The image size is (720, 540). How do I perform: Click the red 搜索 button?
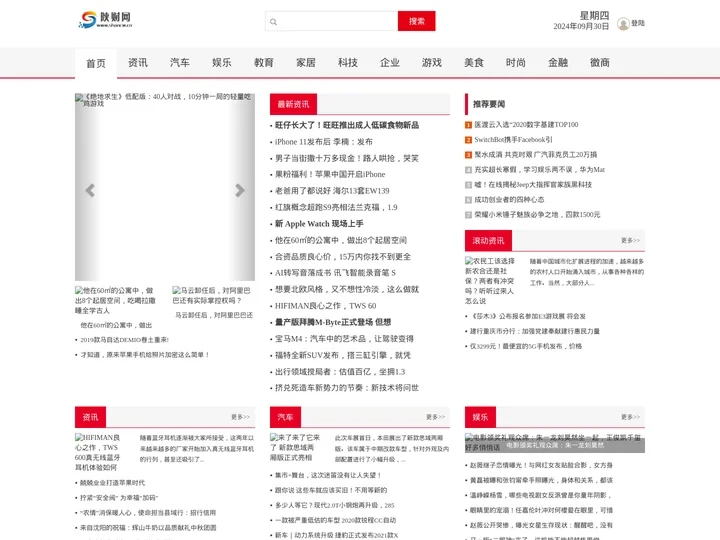coord(416,21)
